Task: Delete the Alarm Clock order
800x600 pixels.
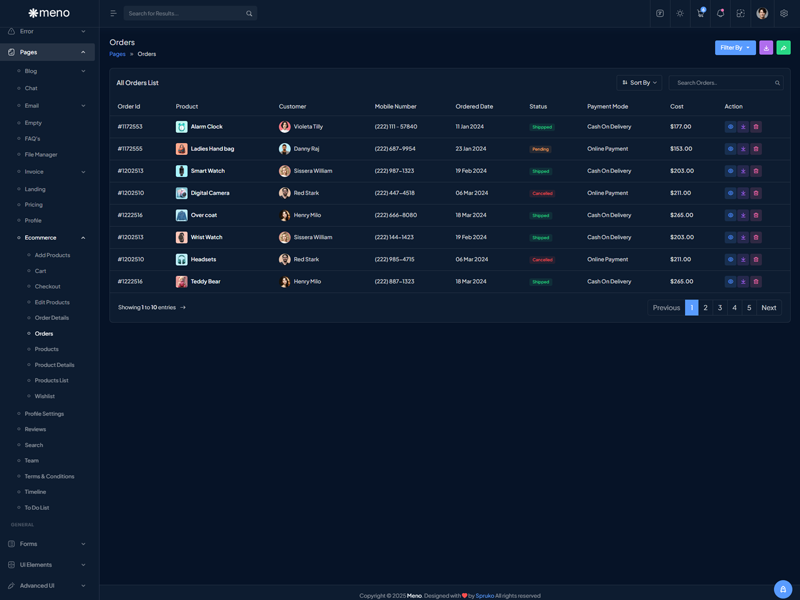Action: (x=756, y=127)
